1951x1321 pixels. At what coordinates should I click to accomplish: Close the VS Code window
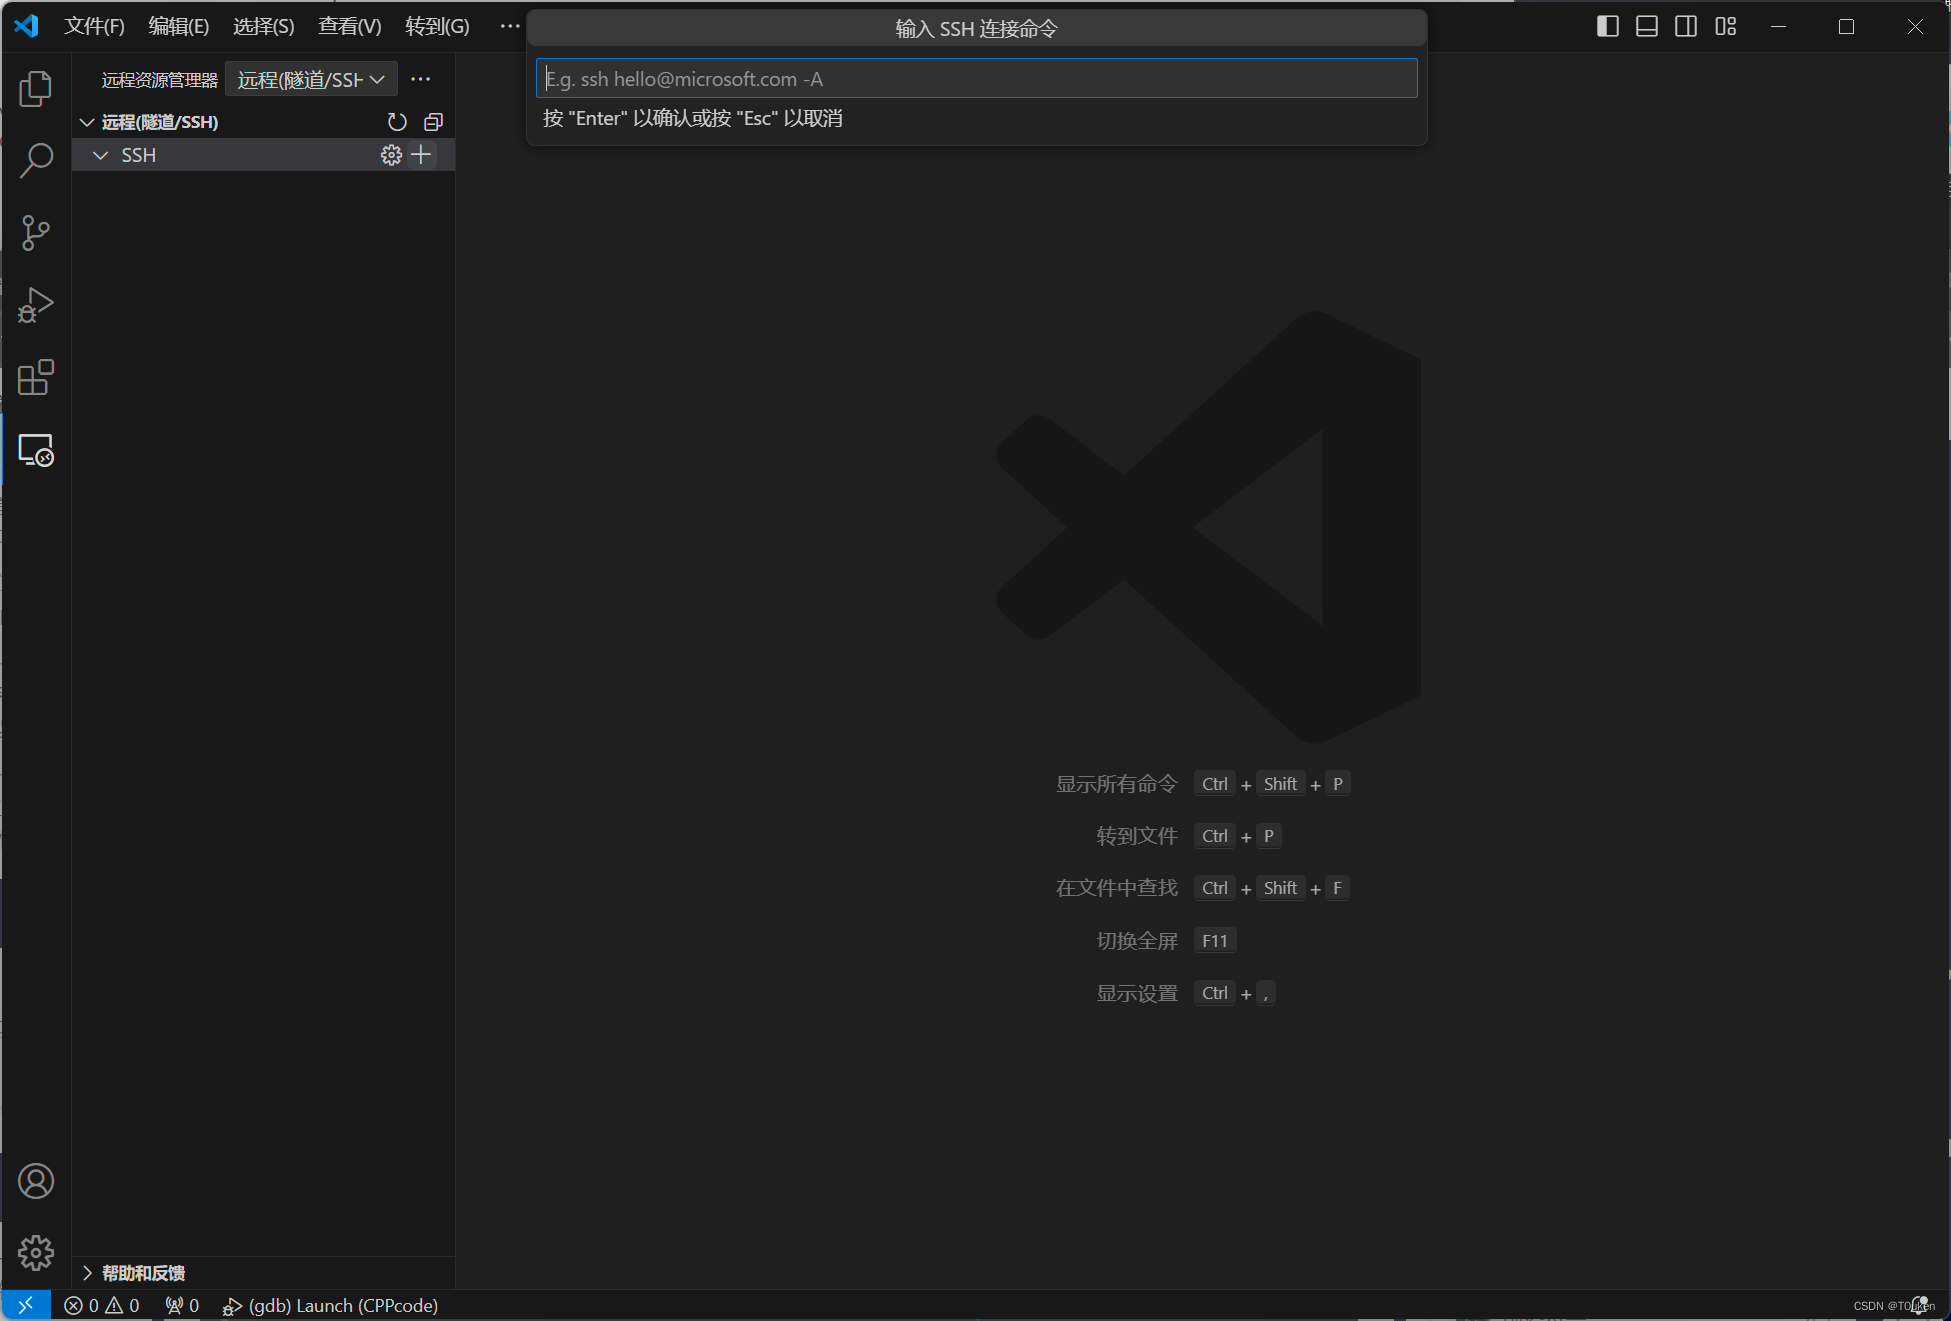point(1915,26)
